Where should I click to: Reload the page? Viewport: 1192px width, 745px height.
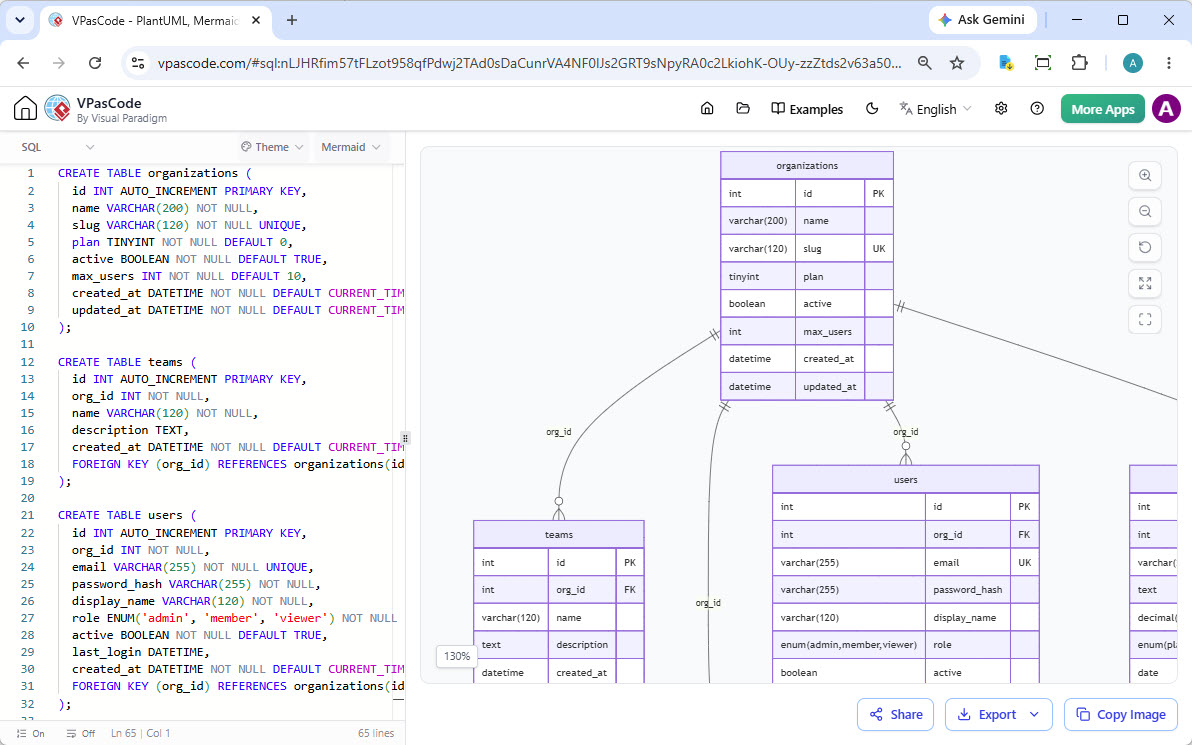coord(95,63)
